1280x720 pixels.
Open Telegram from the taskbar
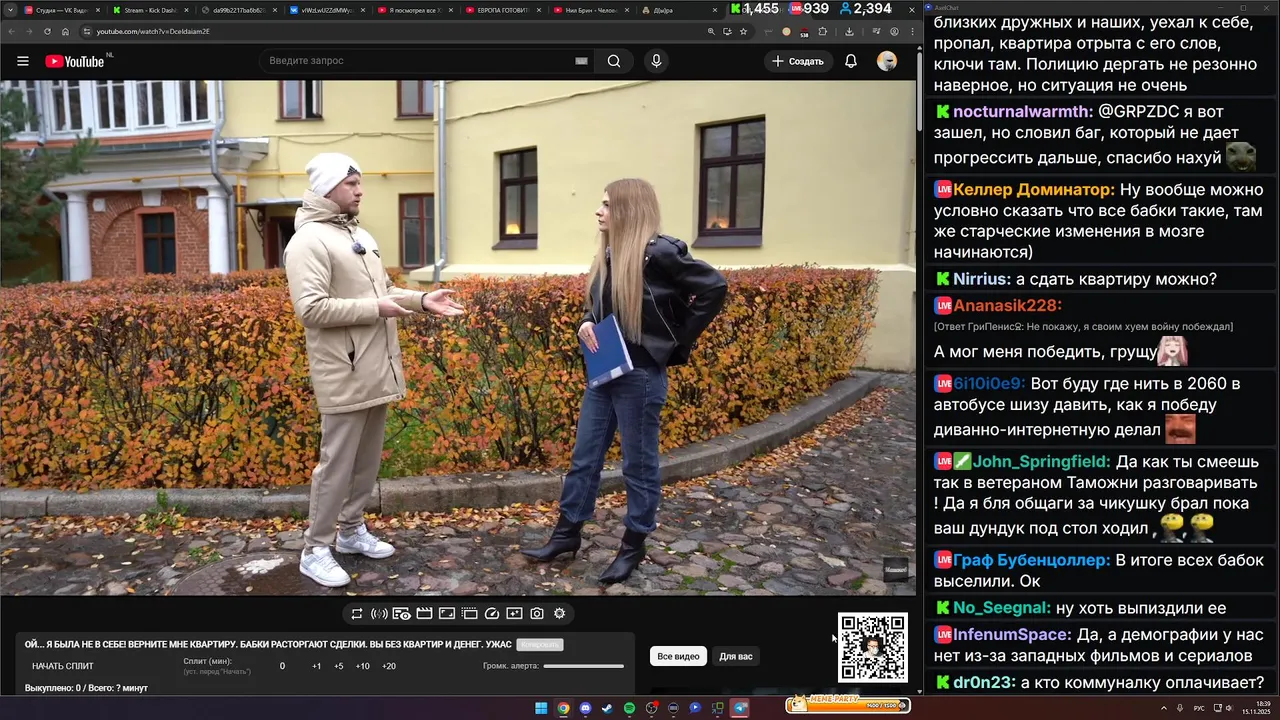tap(739, 708)
